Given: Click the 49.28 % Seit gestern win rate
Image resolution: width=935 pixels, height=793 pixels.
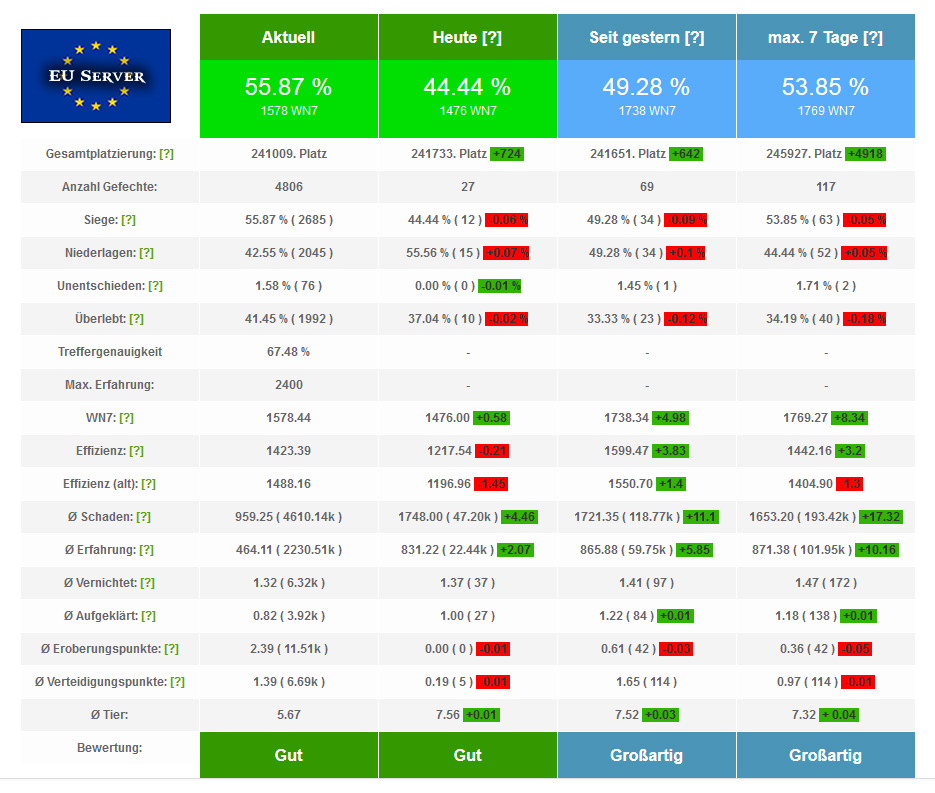Looking at the screenshot, I should pos(646,87).
